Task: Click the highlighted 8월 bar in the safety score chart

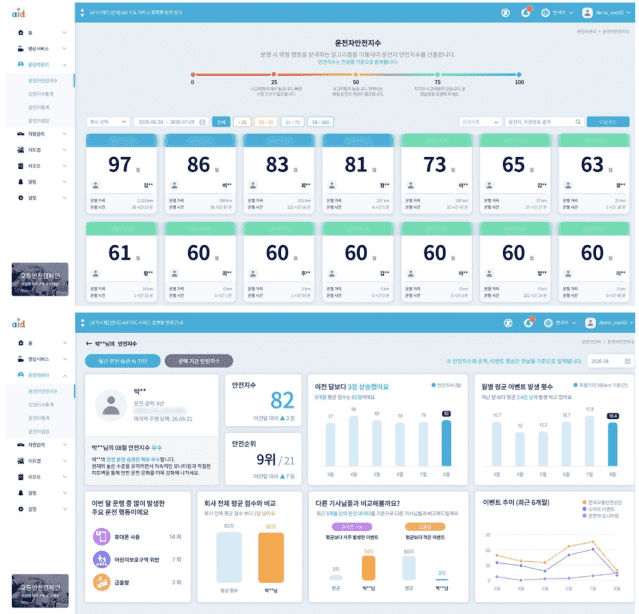Action: [446, 443]
